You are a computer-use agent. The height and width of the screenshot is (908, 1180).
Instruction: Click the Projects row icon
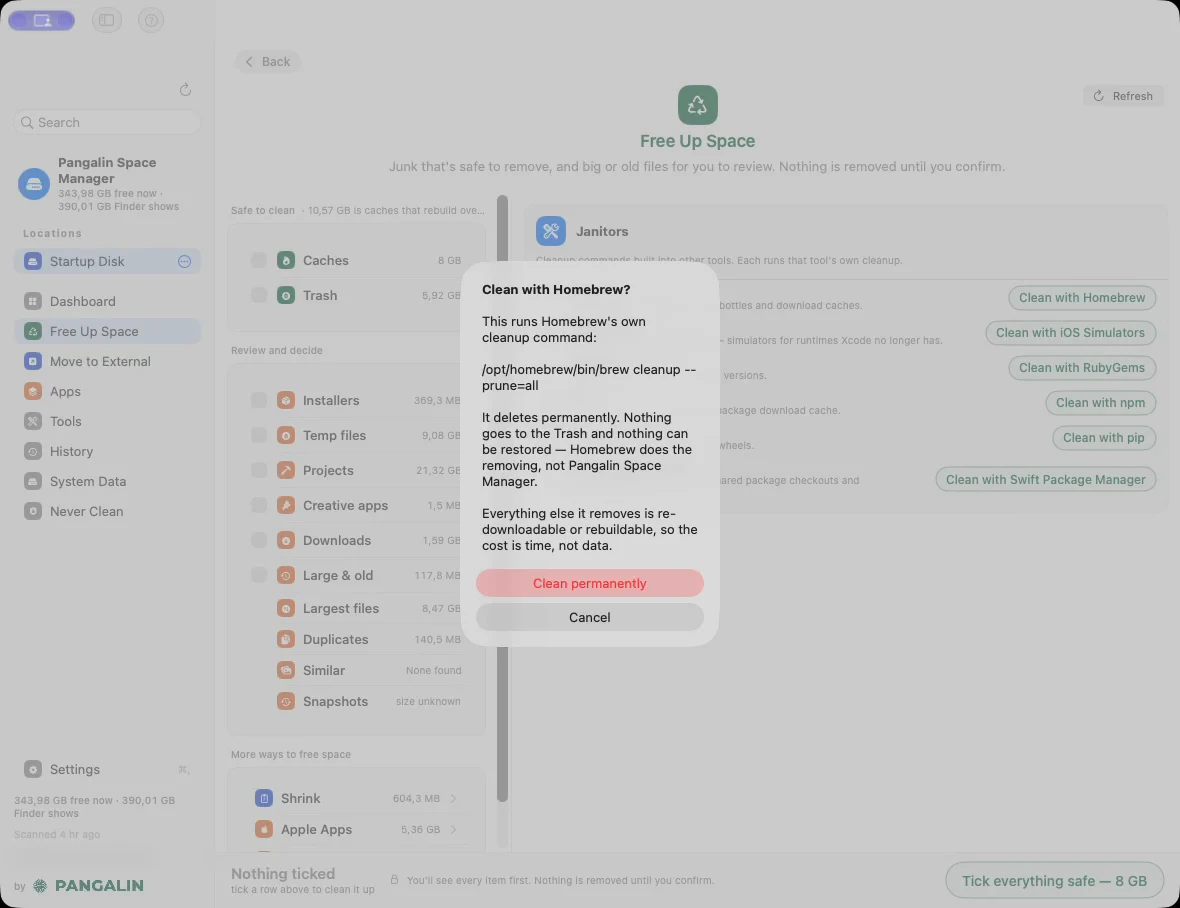pos(286,470)
